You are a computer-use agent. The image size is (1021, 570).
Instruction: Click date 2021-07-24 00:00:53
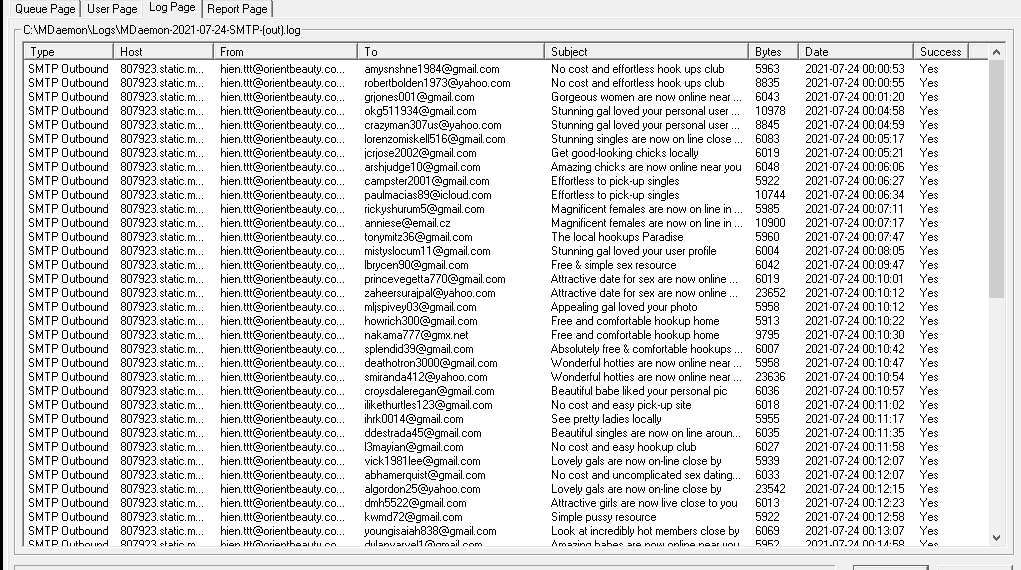point(854,69)
